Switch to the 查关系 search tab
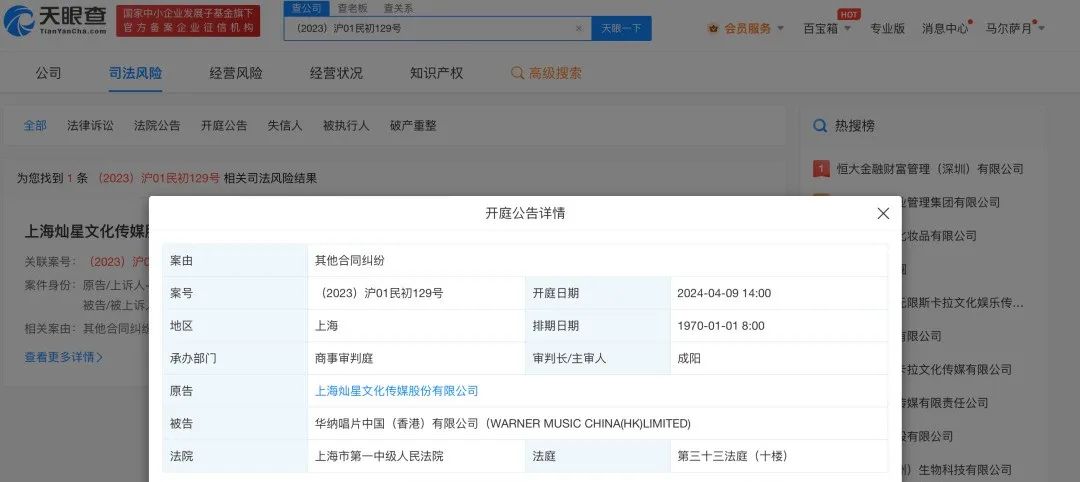The image size is (1080, 482). pos(398,8)
